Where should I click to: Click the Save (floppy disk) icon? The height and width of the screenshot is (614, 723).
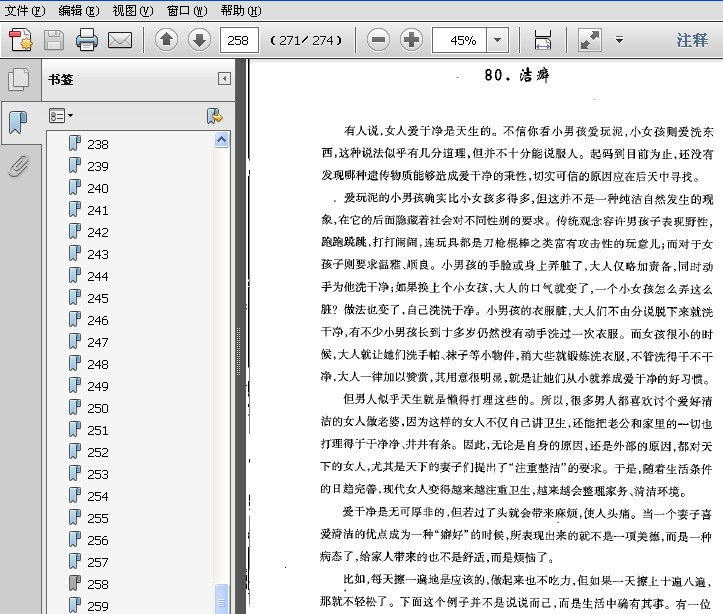coord(54,40)
